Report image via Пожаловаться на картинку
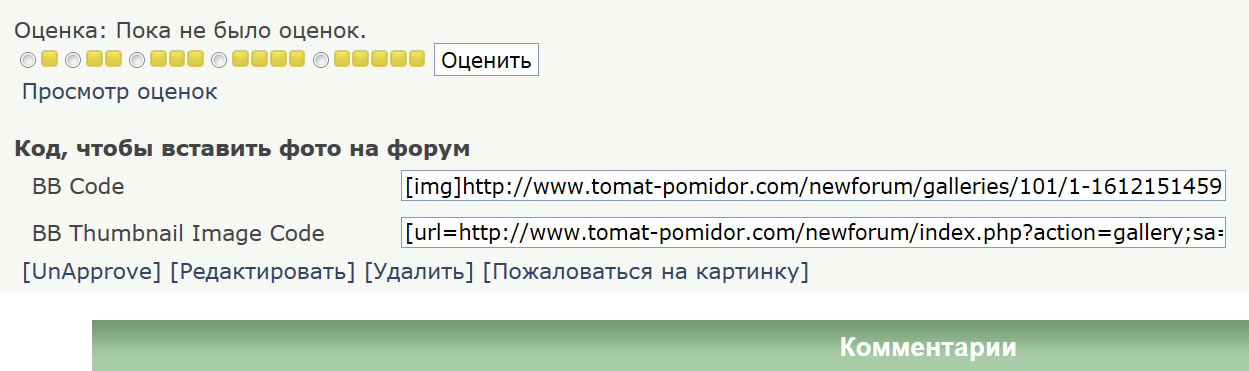Screen dimensions: 1249x371 [x=646, y=271]
